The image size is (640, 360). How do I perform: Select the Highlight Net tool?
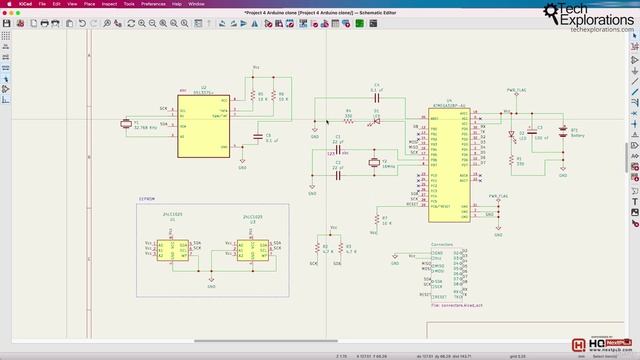(x=635, y=47)
